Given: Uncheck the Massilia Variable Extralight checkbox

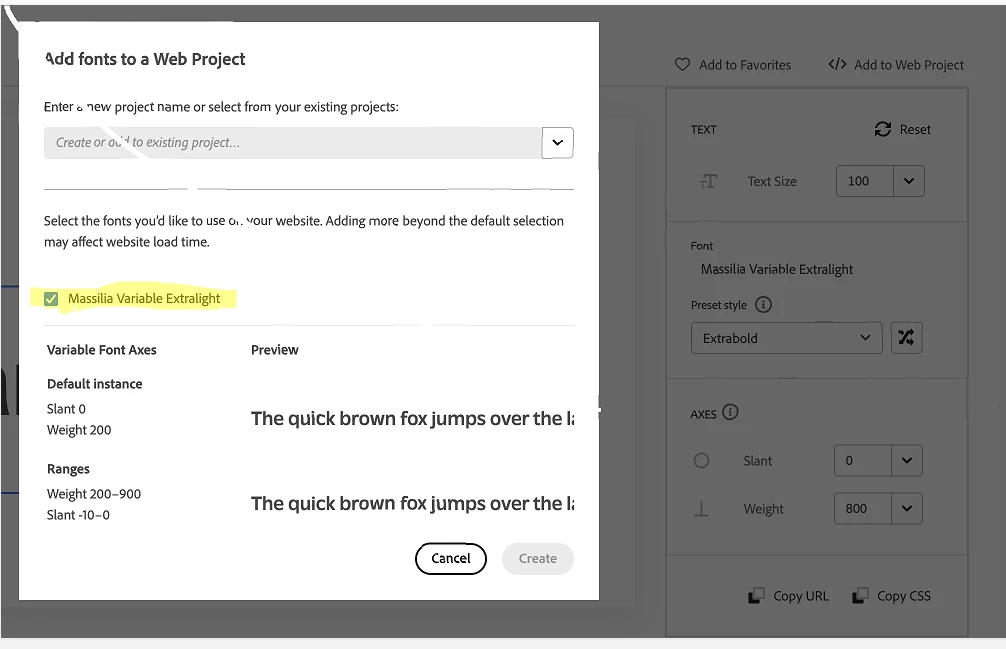Looking at the screenshot, I should (51, 299).
